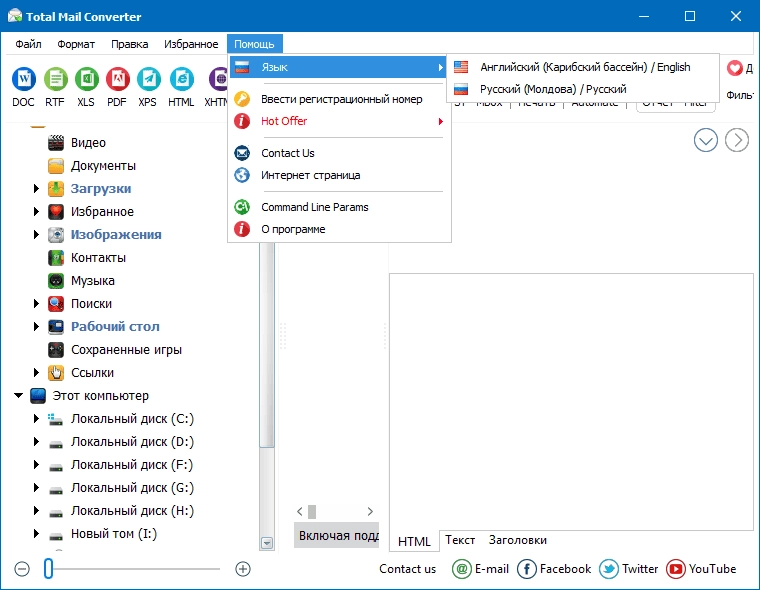
Task: Select the Поиски folder
Action: pos(91,304)
